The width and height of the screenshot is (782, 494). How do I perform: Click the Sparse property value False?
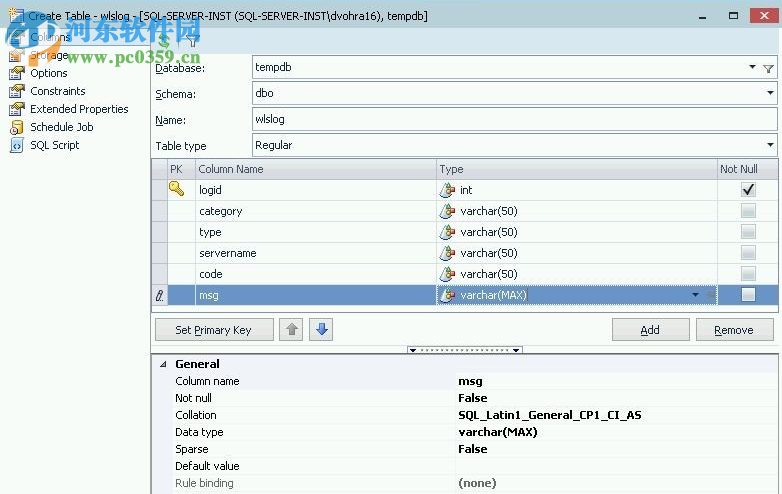[472, 449]
